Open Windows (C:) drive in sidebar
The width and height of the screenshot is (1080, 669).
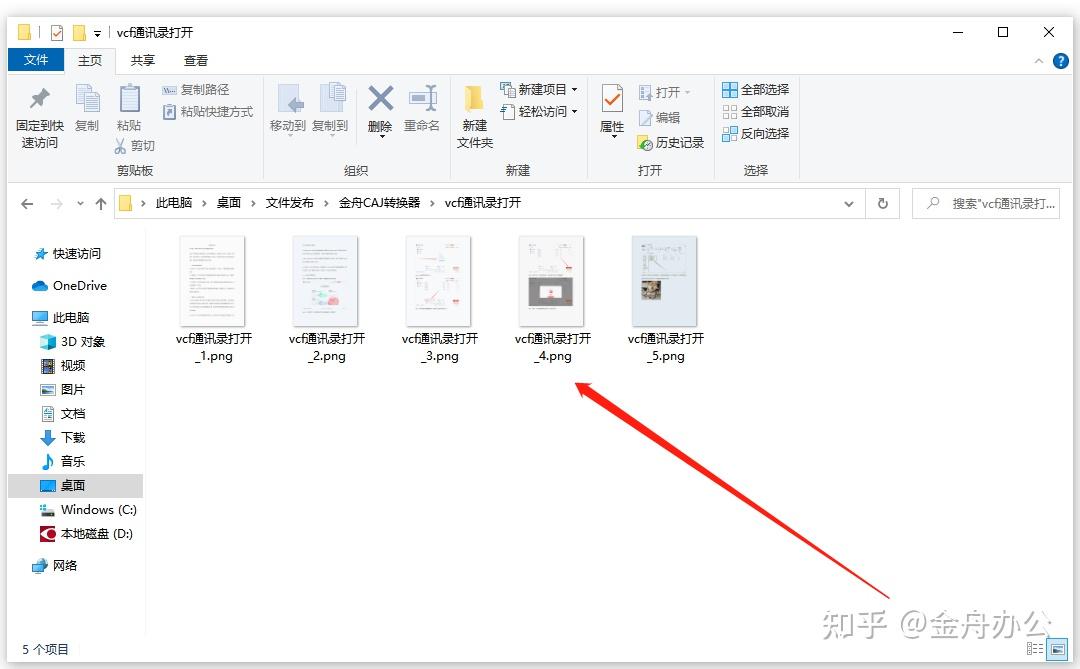tap(88, 510)
